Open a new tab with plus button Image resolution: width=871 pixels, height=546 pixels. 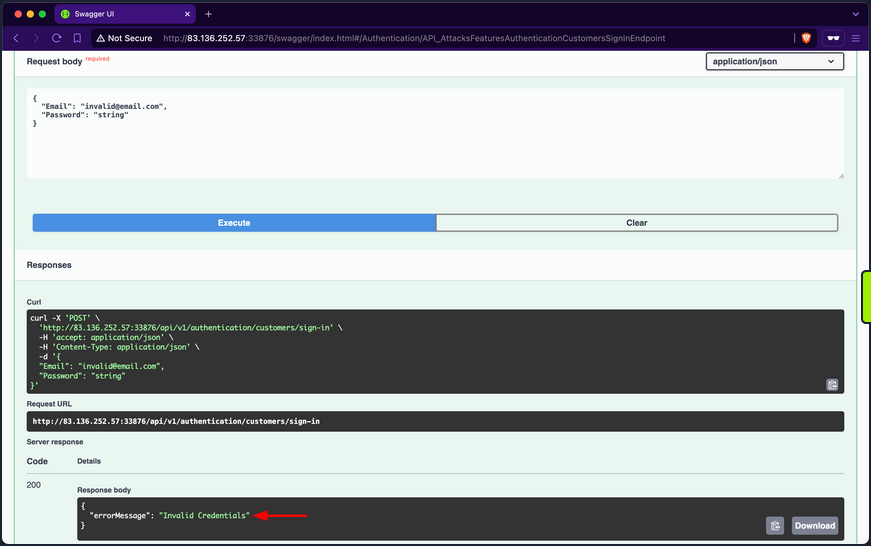click(209, 14)
